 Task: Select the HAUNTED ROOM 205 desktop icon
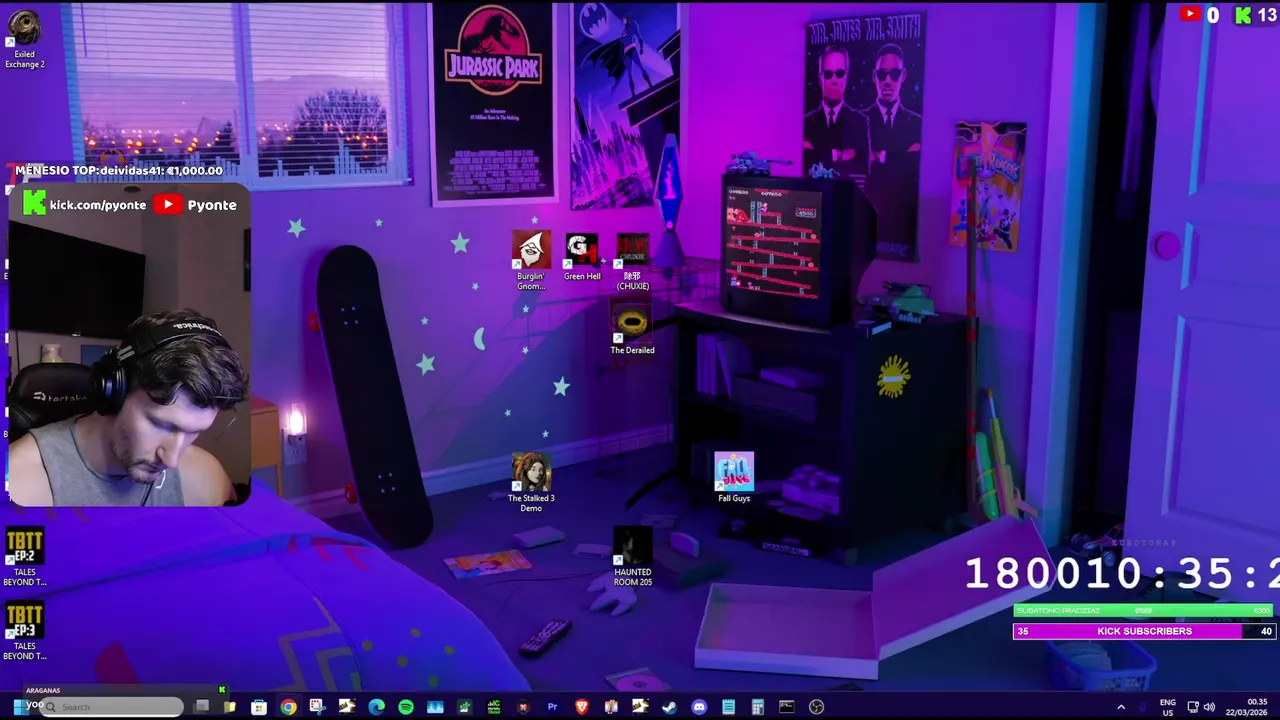pos(632,557)
